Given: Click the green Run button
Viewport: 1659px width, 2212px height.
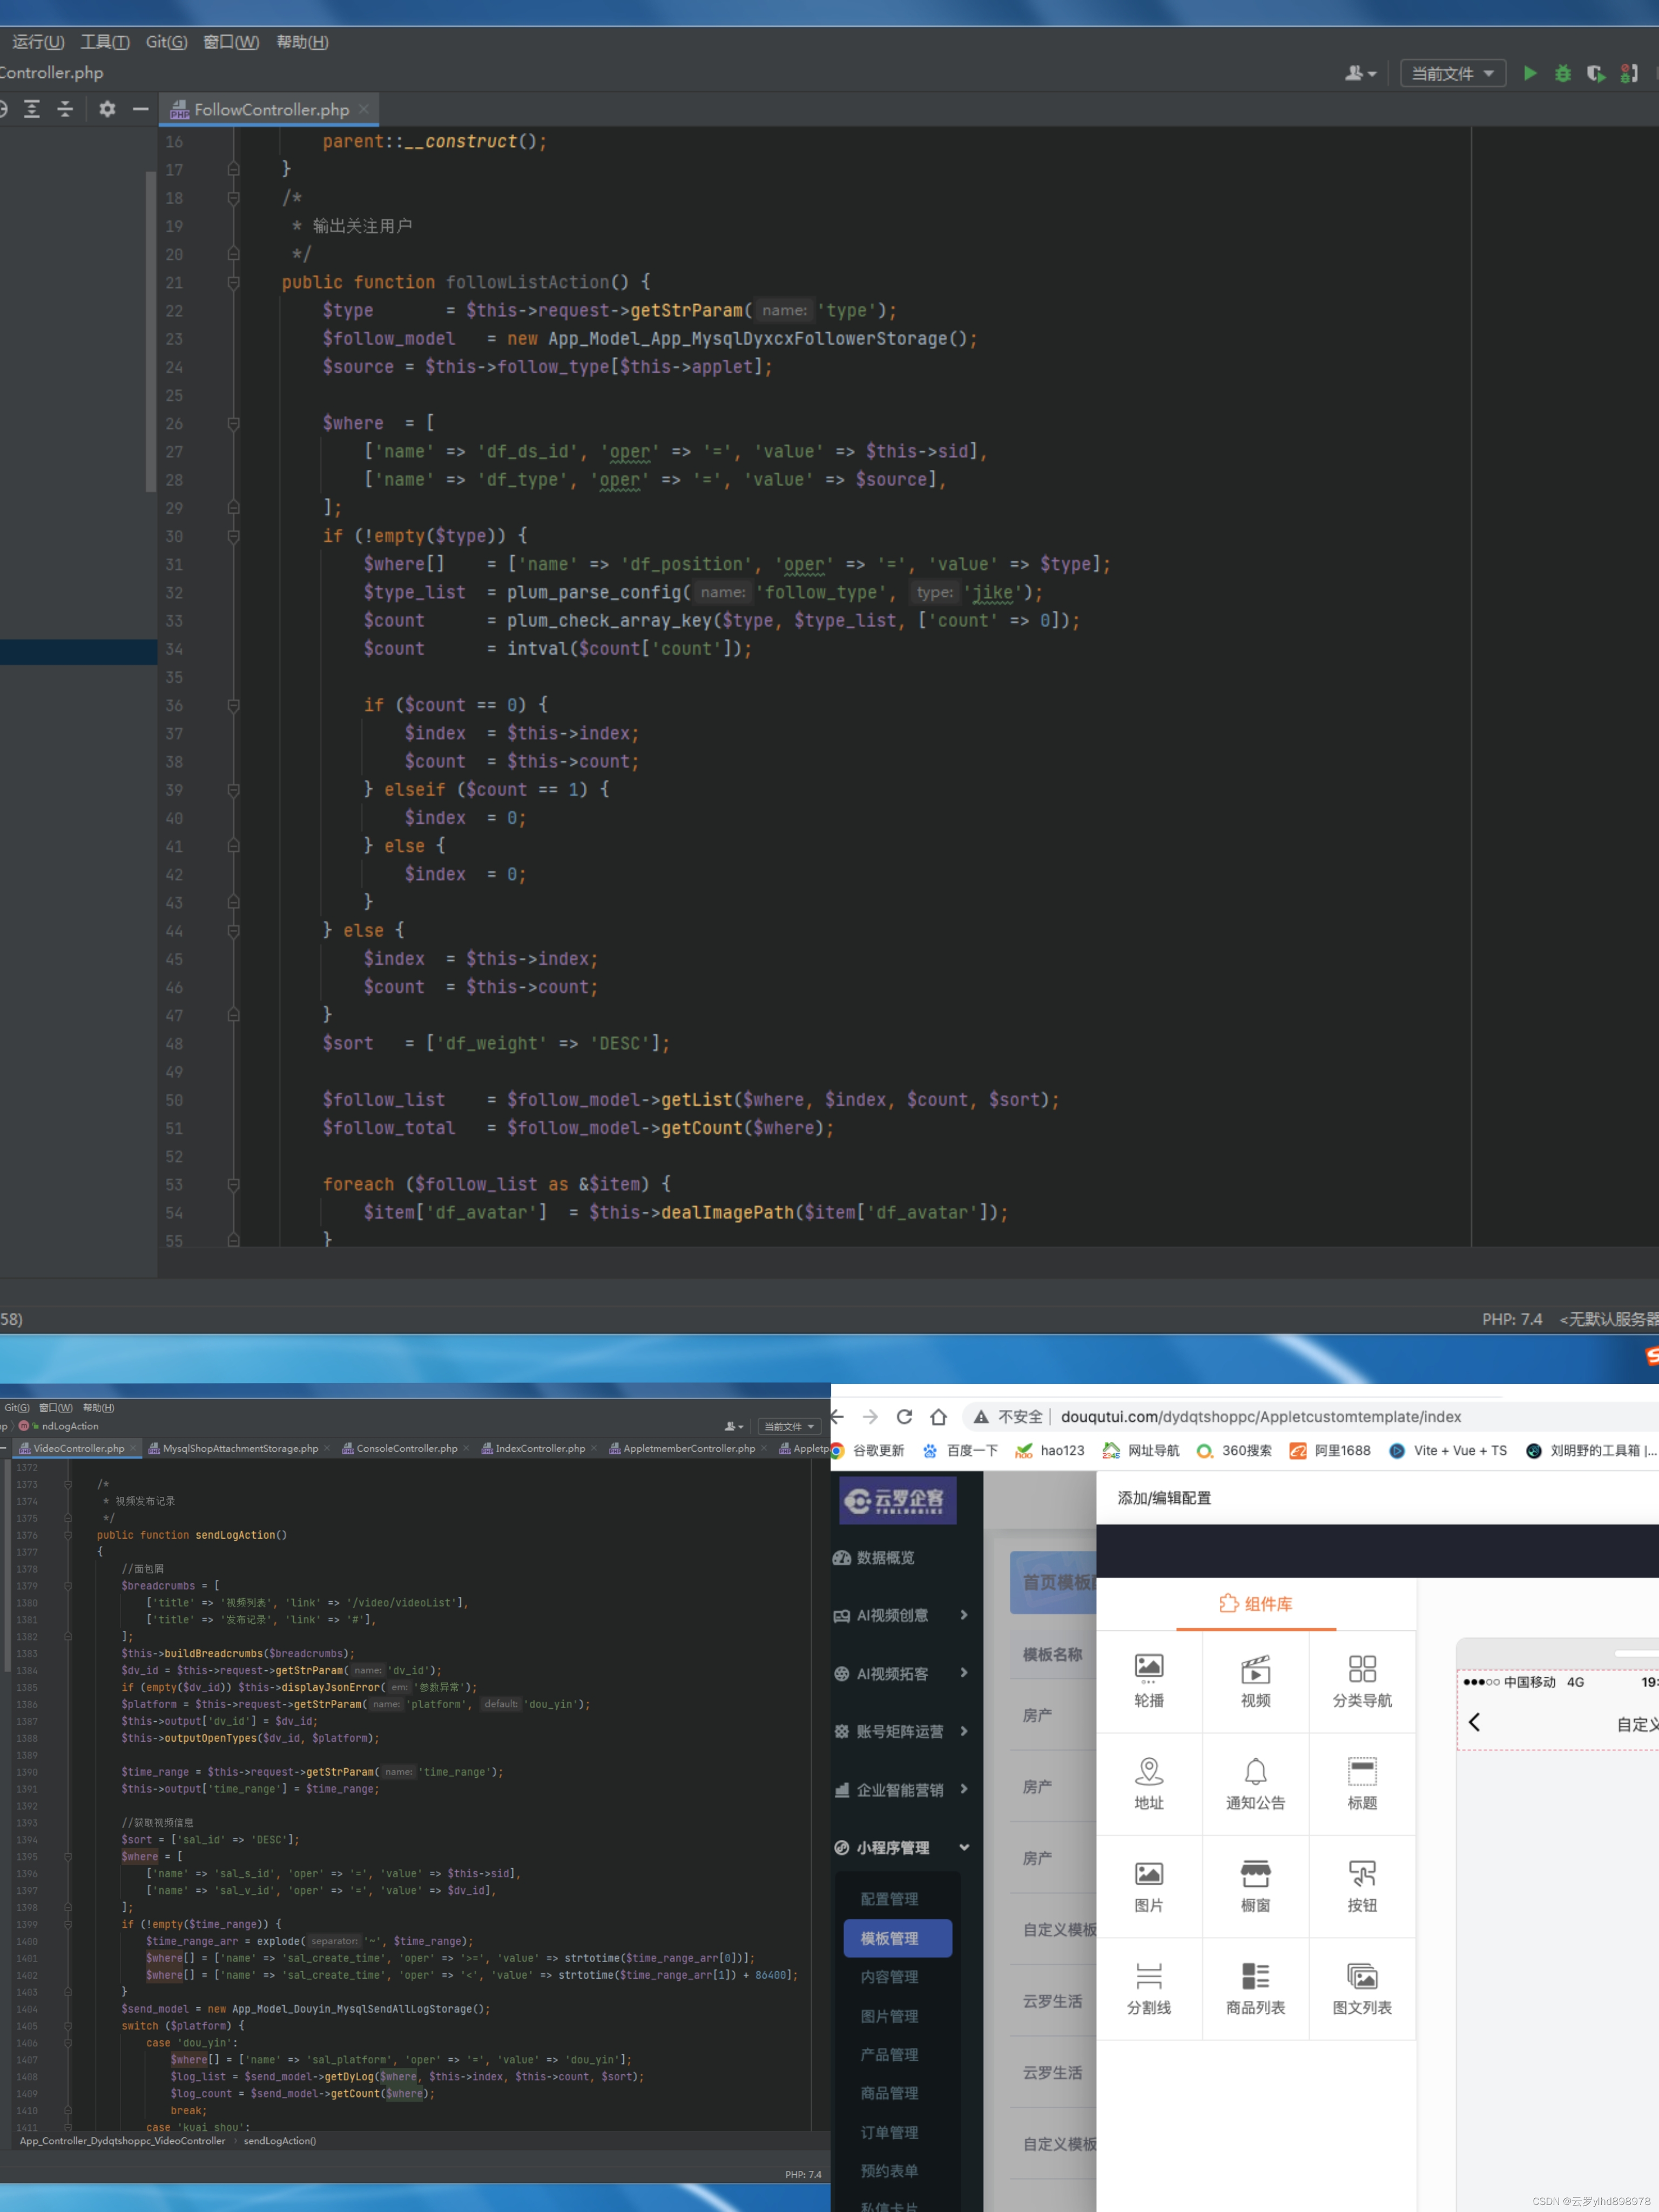Looking at the screenshot, I should click(x=1529, y=73).
